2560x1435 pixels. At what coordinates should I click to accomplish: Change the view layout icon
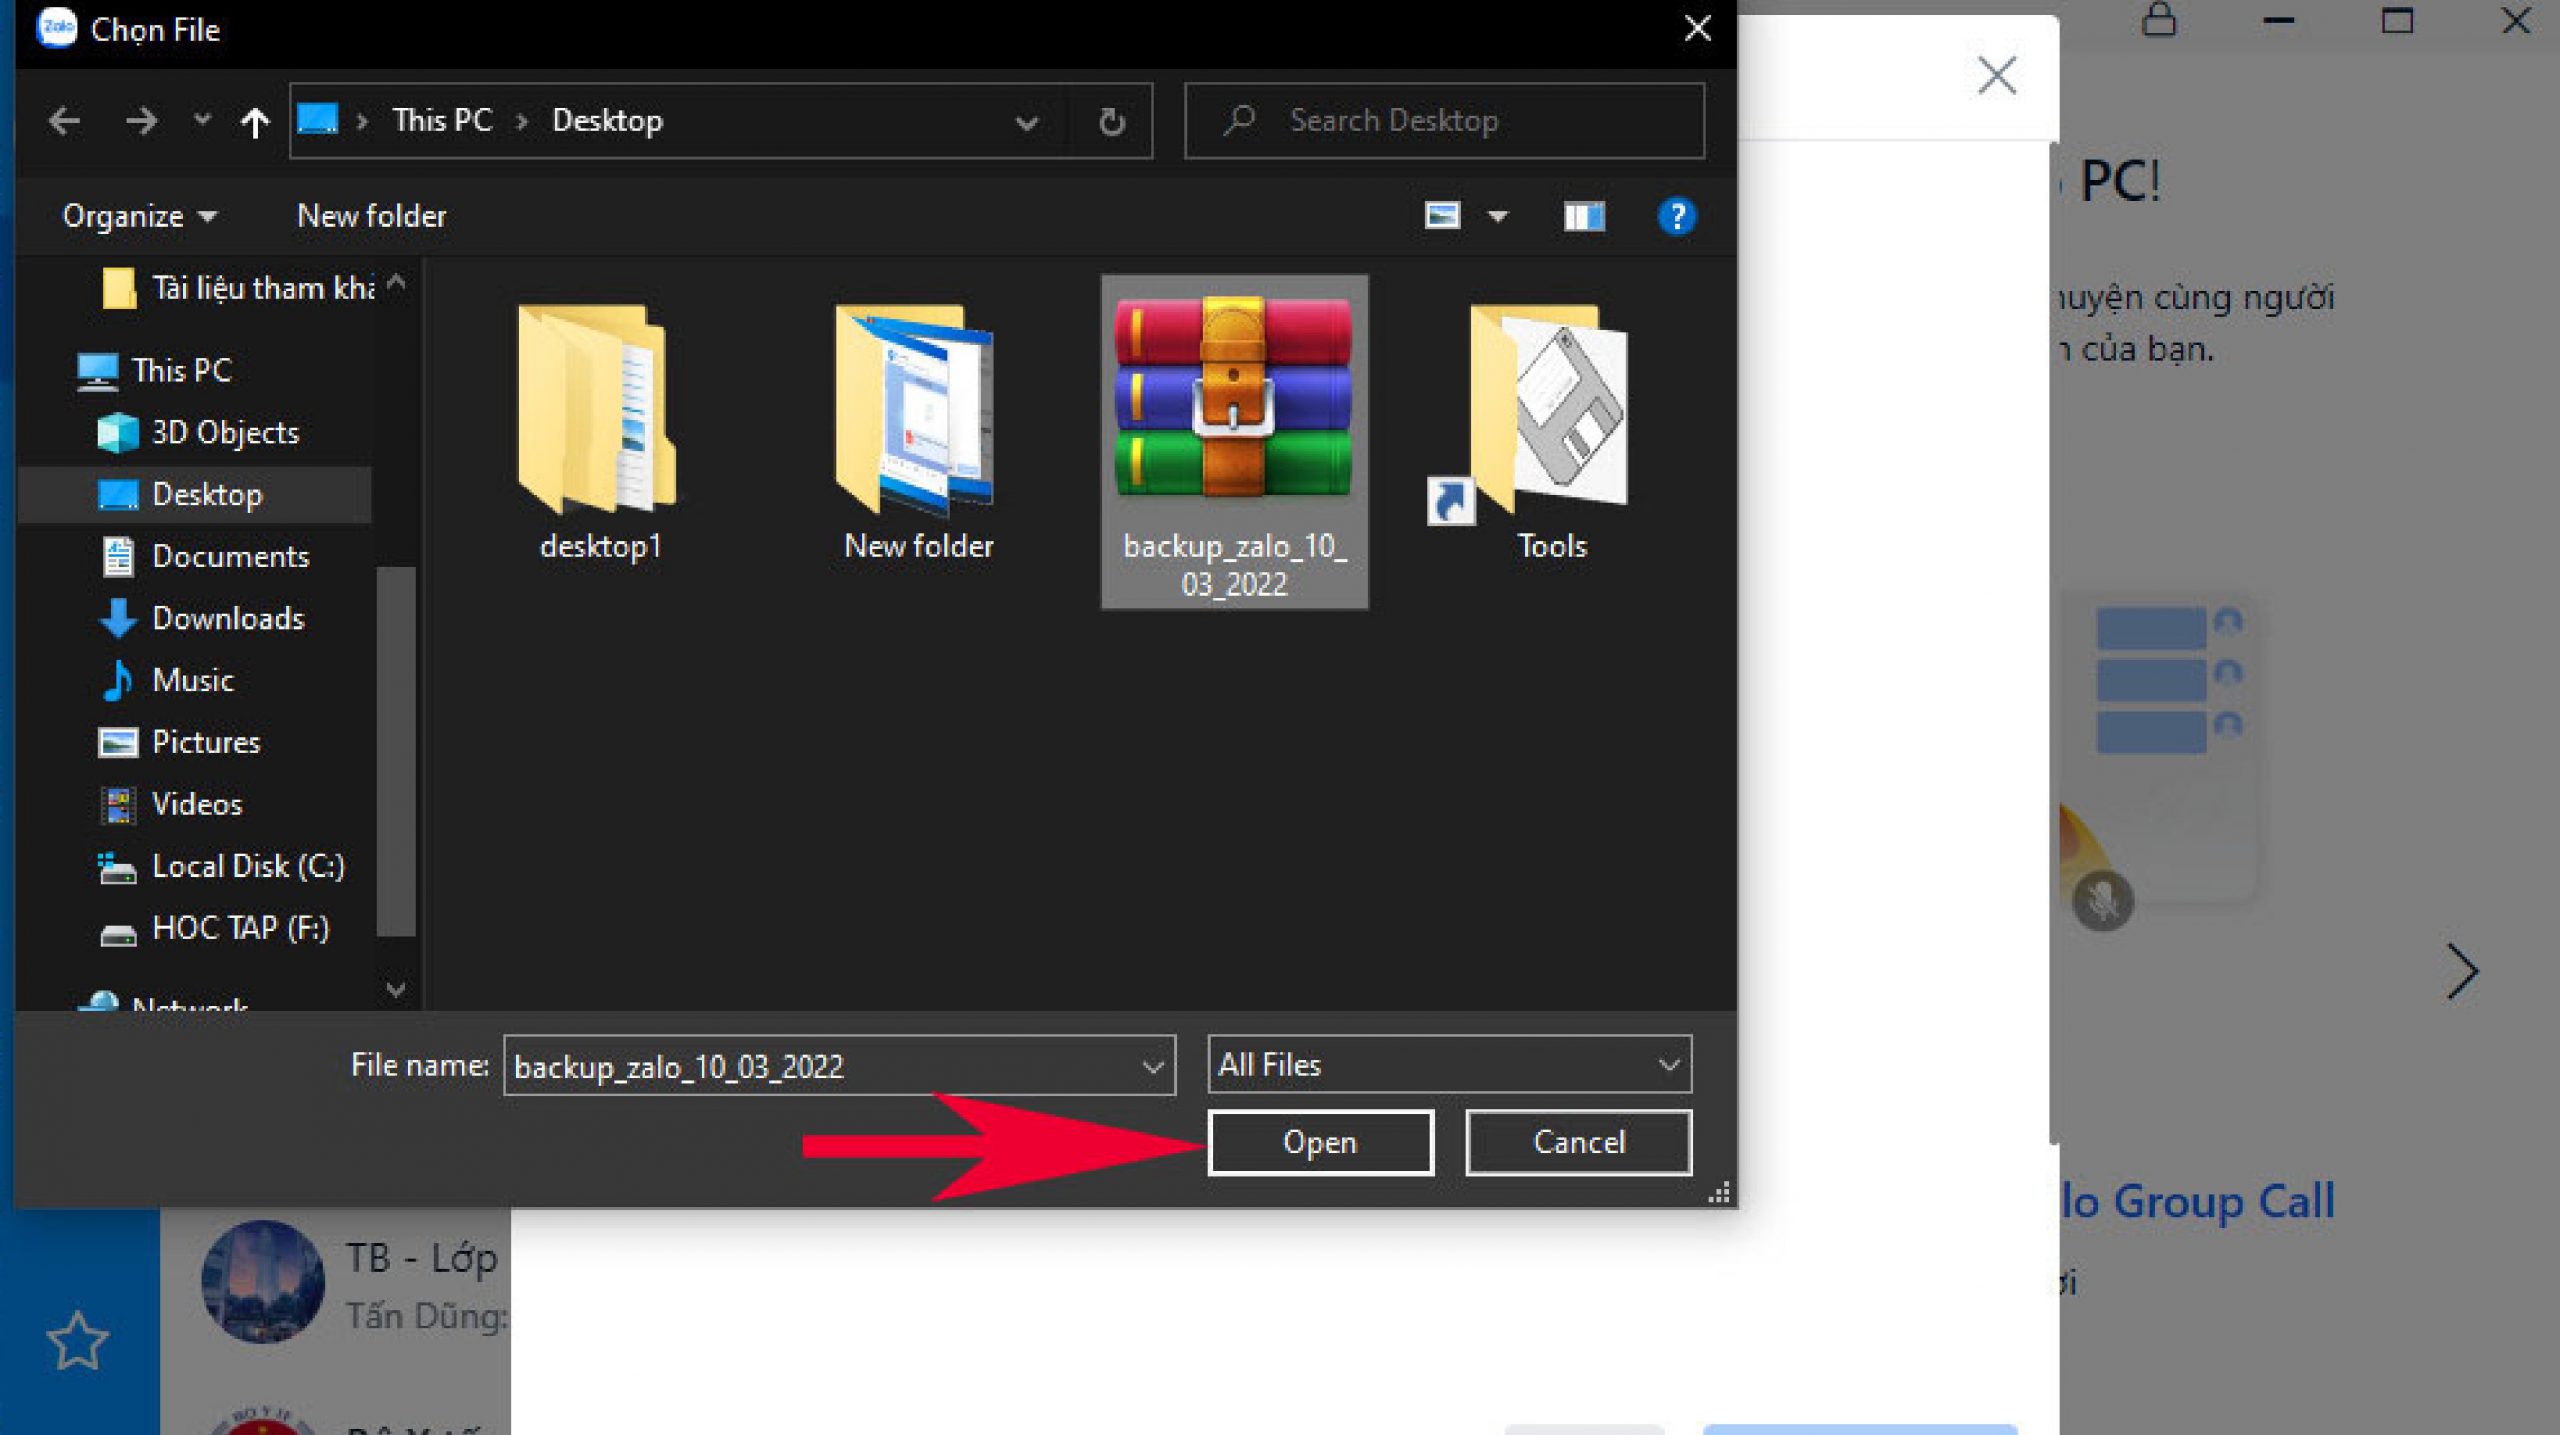click(1442, 216)
